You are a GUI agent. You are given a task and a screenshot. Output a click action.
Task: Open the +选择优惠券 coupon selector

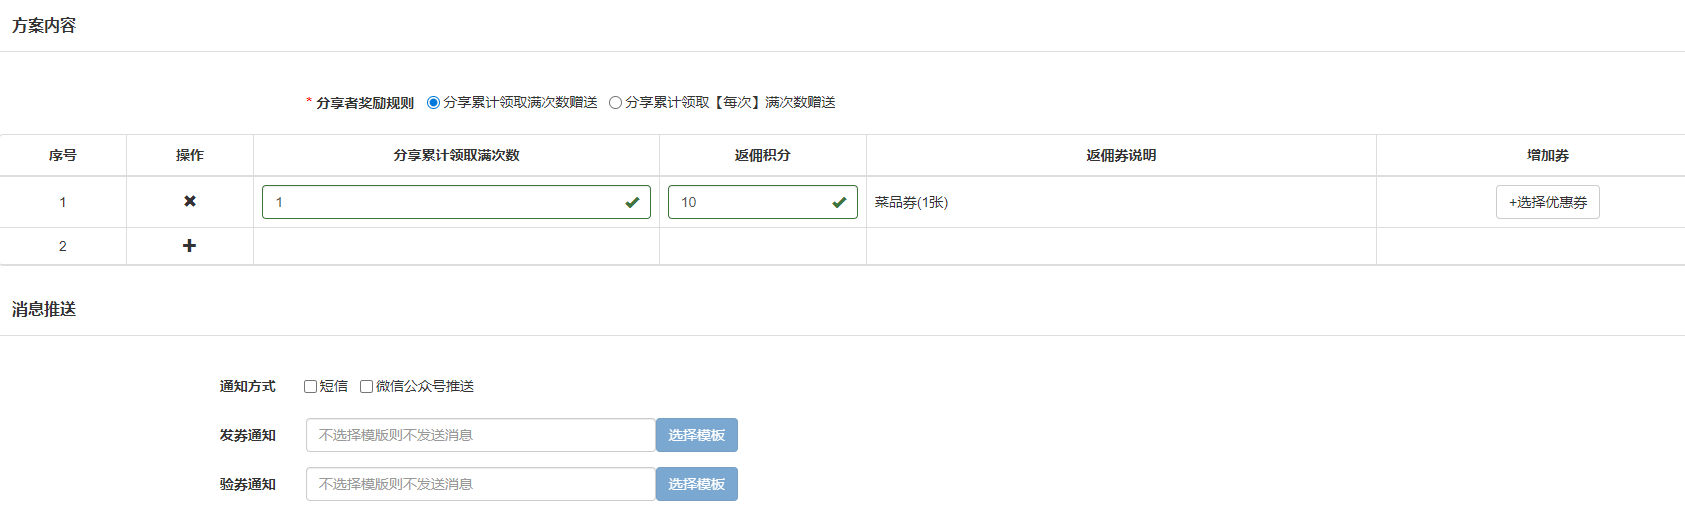(1547, 202)
